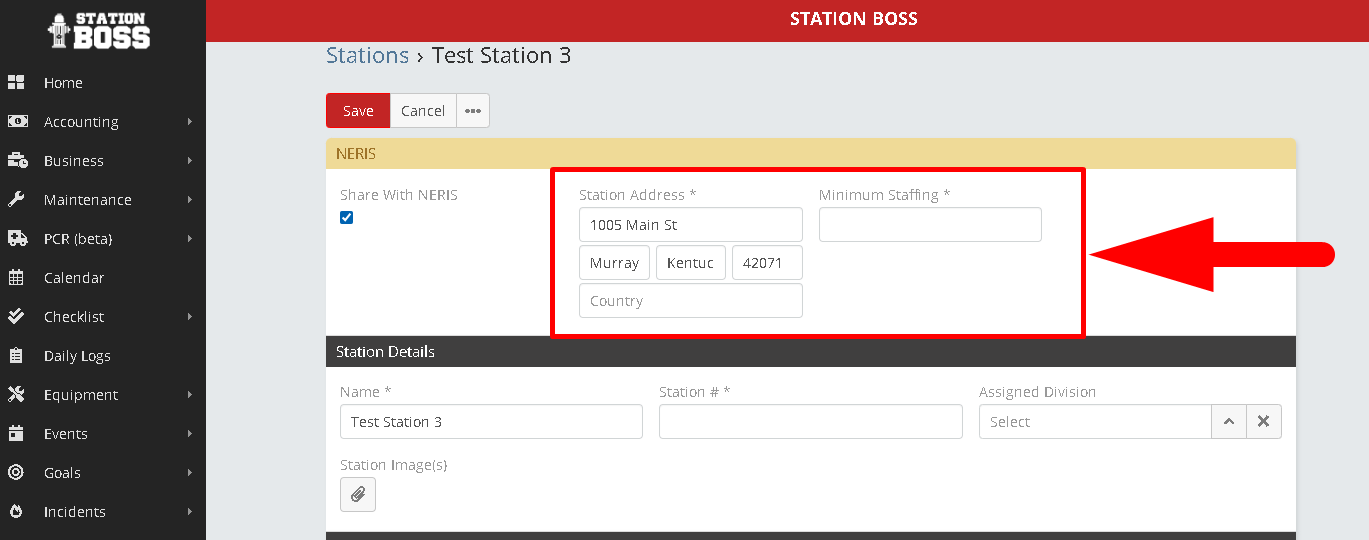The width and height of the screenshot is (1369, 540).
Task: Click the Home dashboard icon
Action: (16, 83)
